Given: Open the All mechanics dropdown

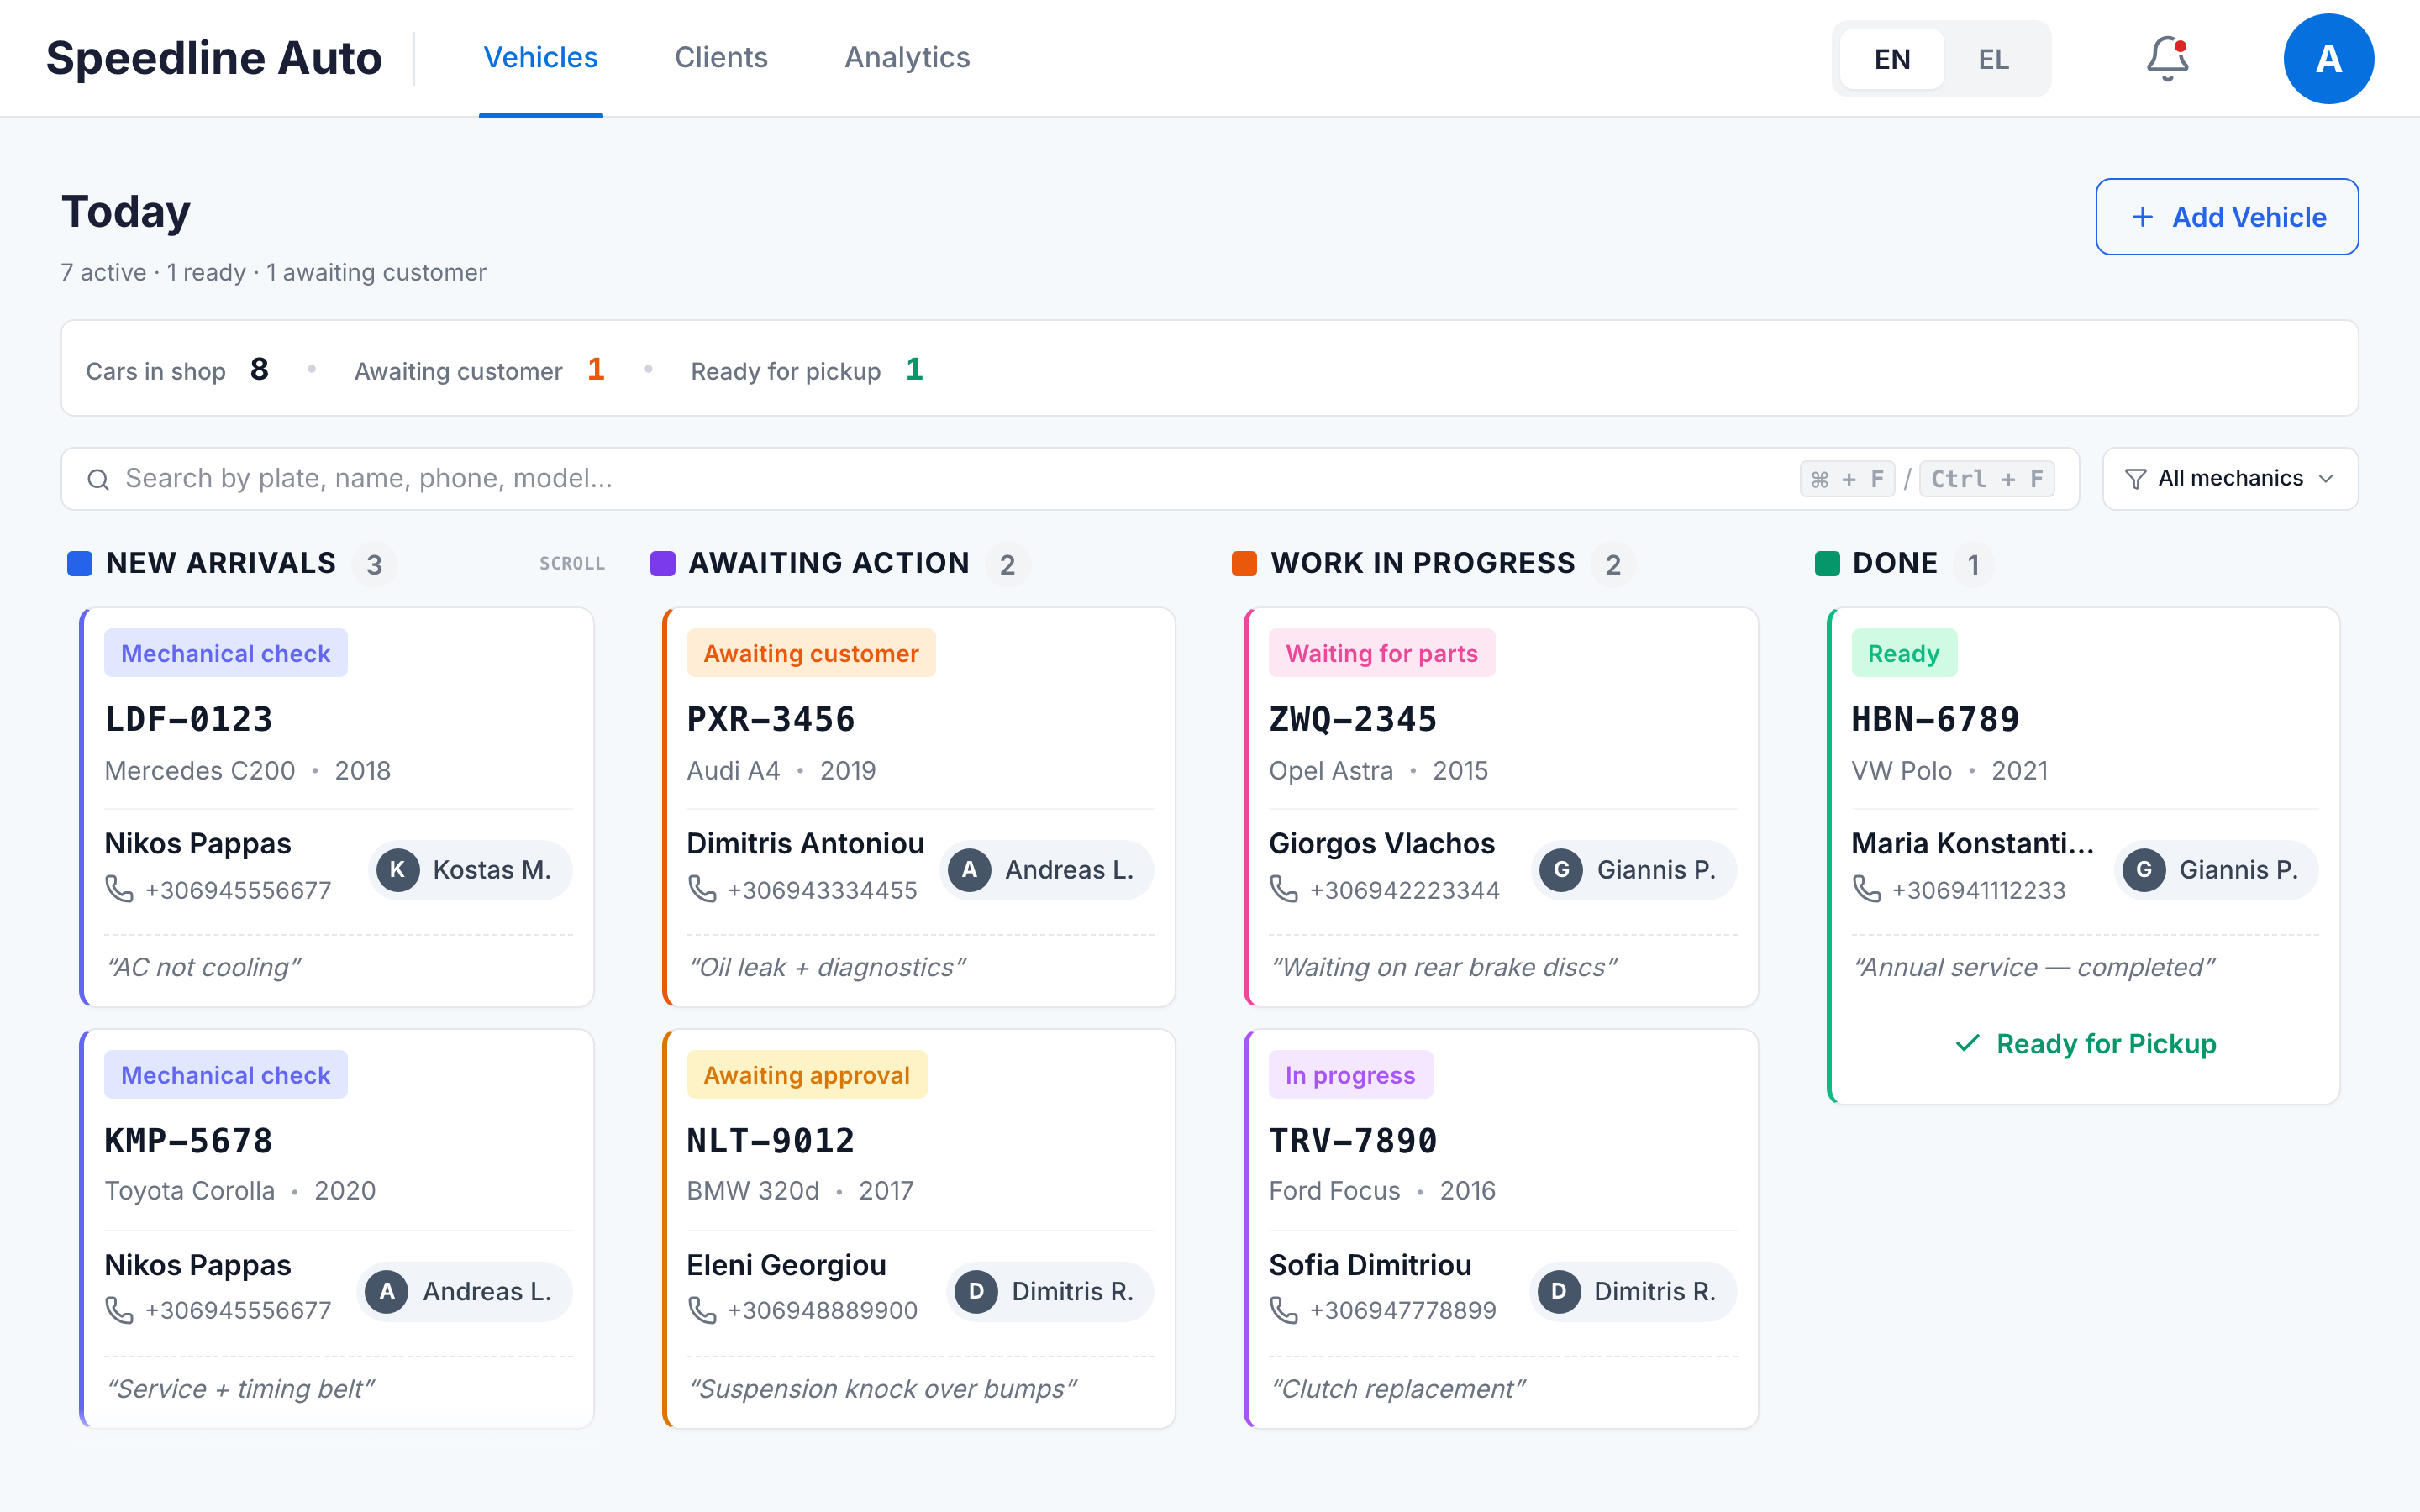Looking at the screenshot, I should [x=2230, y=479].
